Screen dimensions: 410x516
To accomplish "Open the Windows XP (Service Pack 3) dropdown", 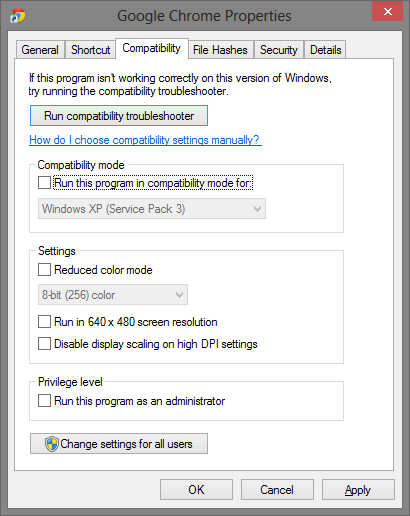I will pyautogui.click(x=152, y=209).
